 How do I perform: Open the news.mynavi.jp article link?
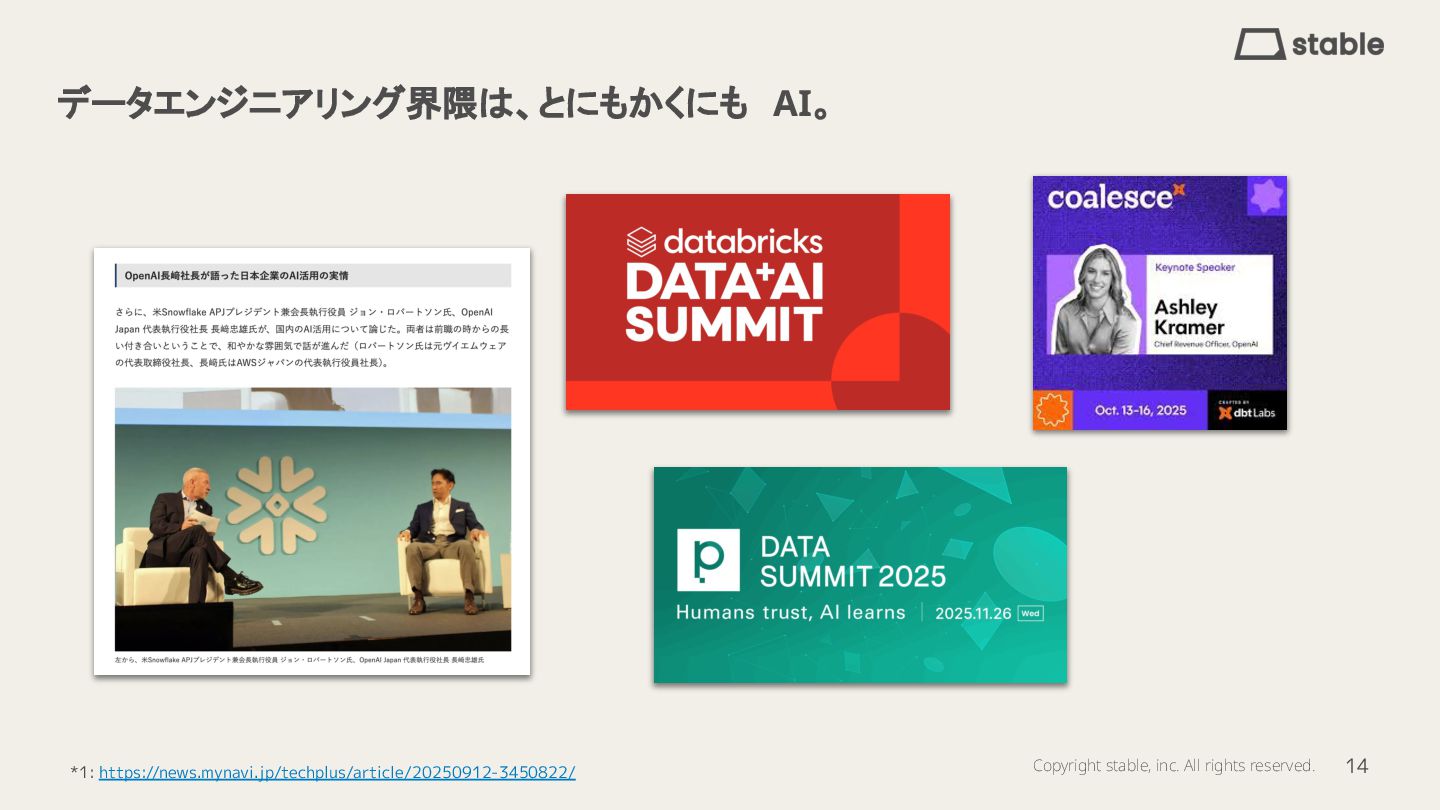point(337,772)
